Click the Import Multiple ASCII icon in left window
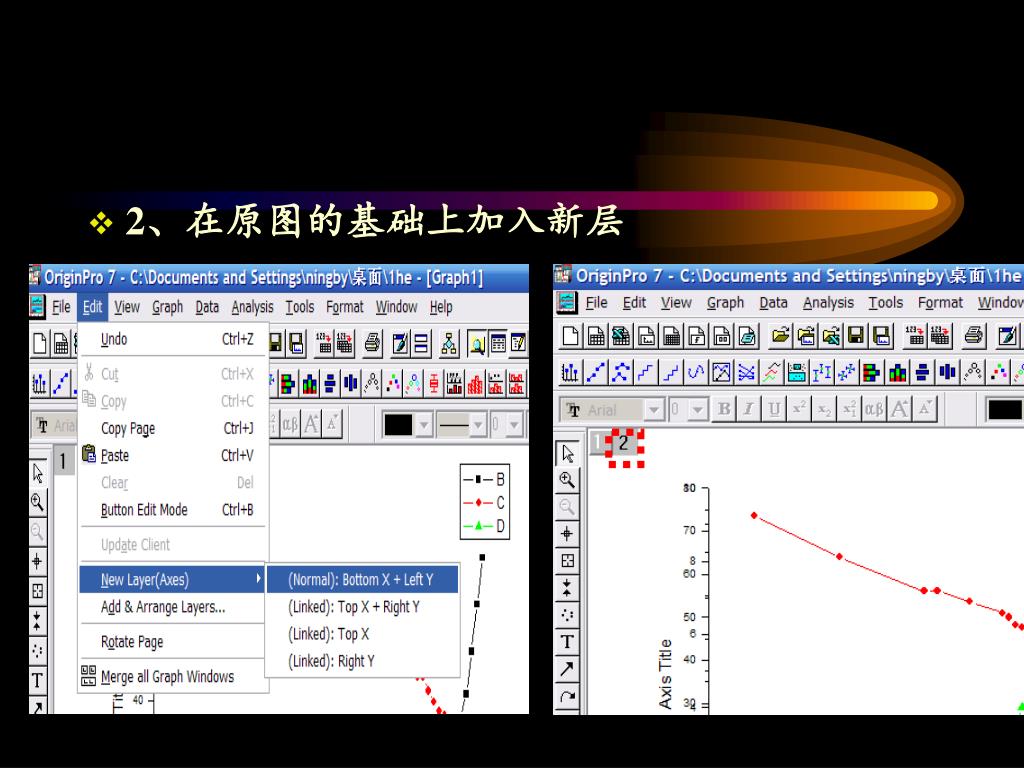1024x768 pixels. (344, 343)
